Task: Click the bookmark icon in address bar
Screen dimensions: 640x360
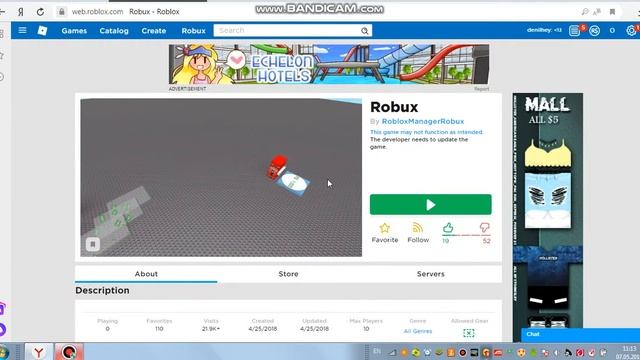Action: 612,12
